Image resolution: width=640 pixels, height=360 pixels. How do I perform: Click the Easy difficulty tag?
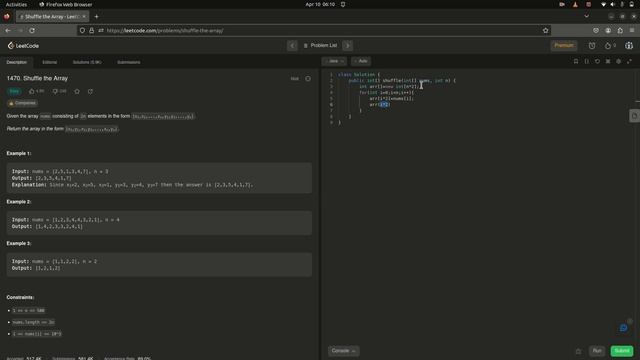click(14, 91)
